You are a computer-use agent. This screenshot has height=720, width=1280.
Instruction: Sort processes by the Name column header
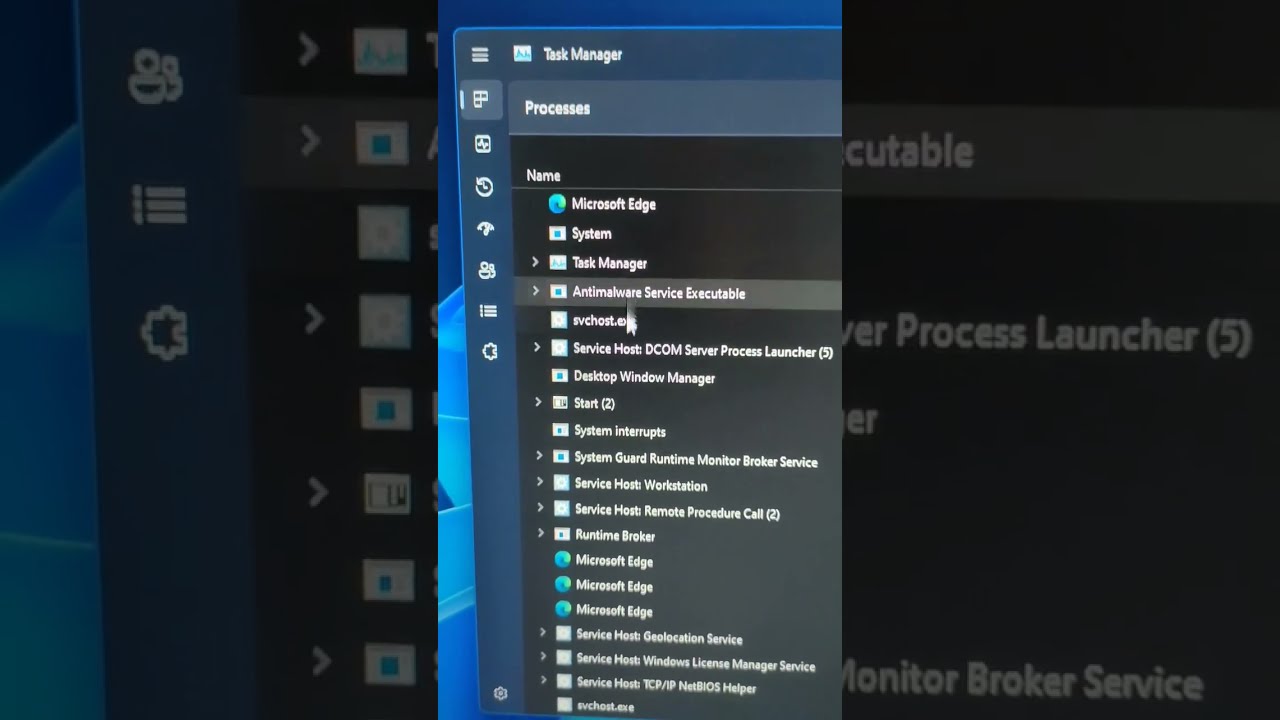pyautogui.click(x=543, y=176)
